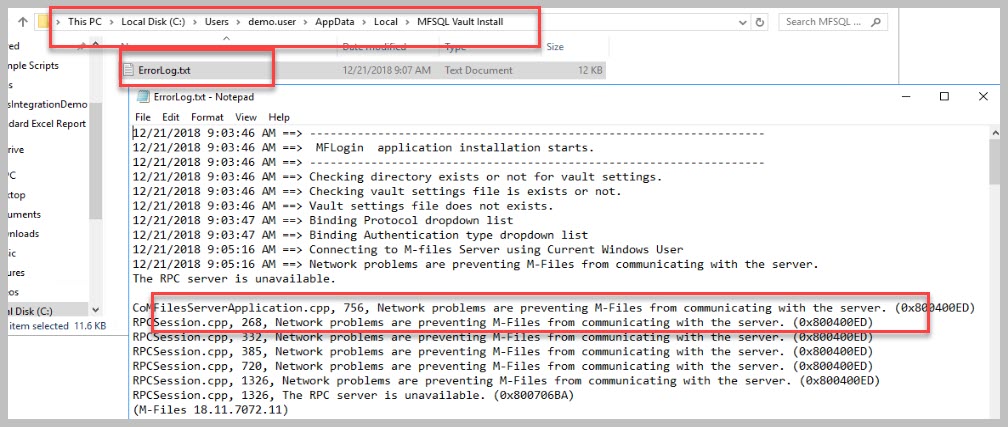Click the search magnifier icon

tap(875, 22)
